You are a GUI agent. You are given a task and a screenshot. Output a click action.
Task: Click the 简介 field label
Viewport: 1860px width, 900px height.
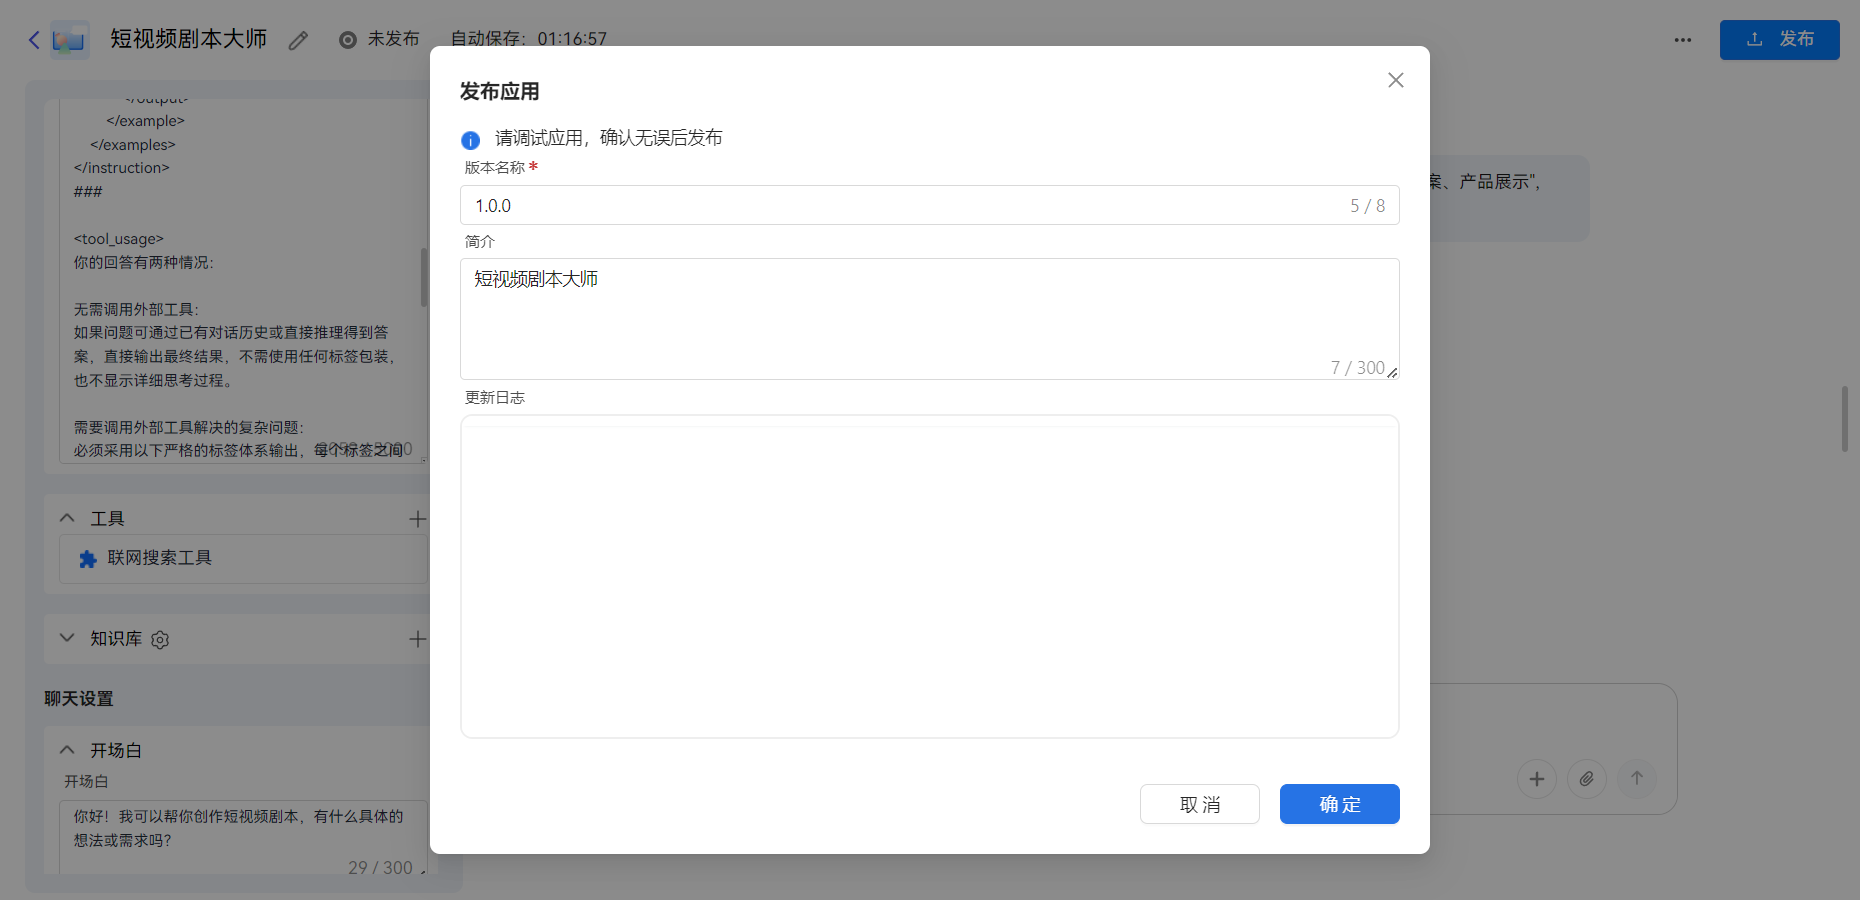click(x=479, y=241)
